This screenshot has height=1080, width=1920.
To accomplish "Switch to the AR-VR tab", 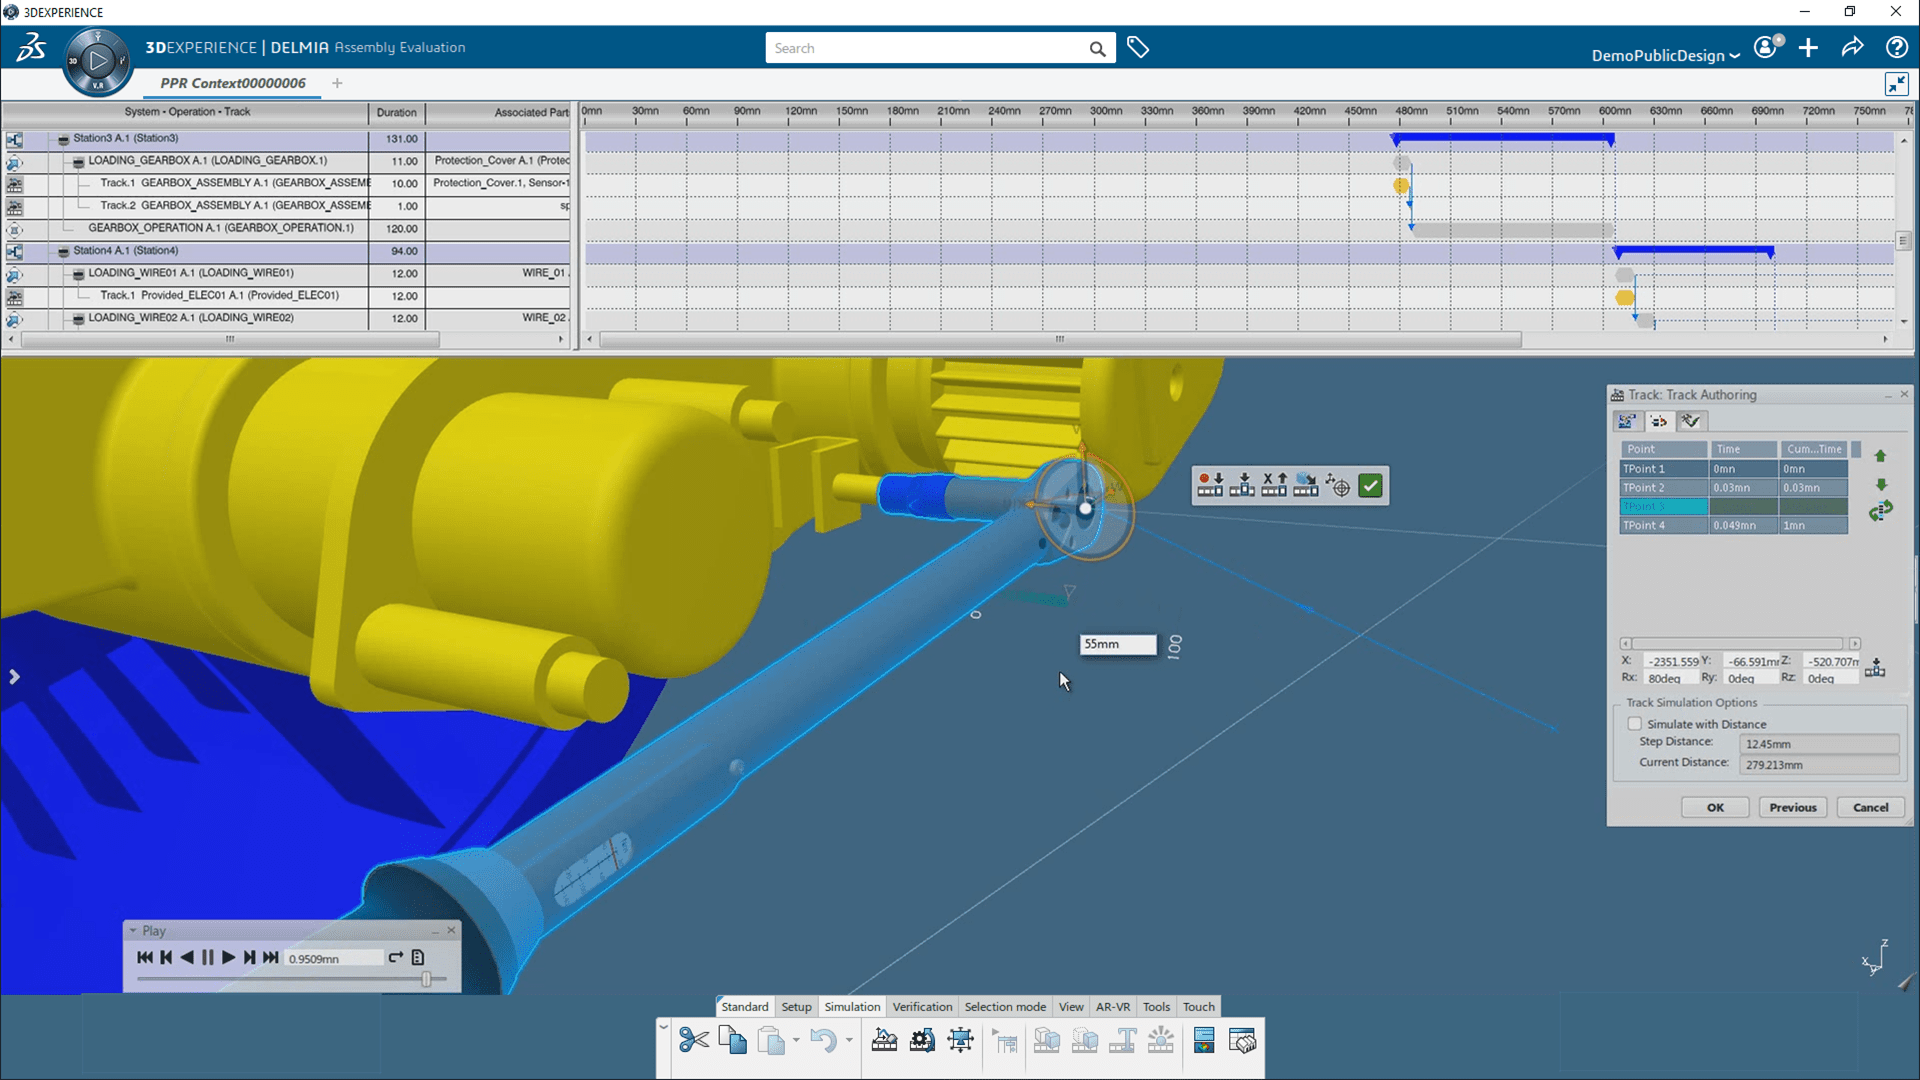I will click(1113, 1007).
